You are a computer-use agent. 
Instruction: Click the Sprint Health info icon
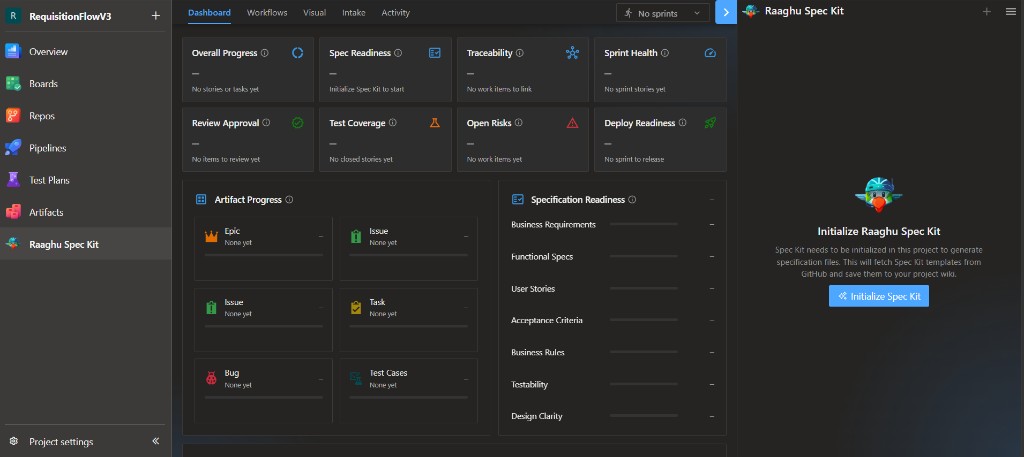(665, 53)
